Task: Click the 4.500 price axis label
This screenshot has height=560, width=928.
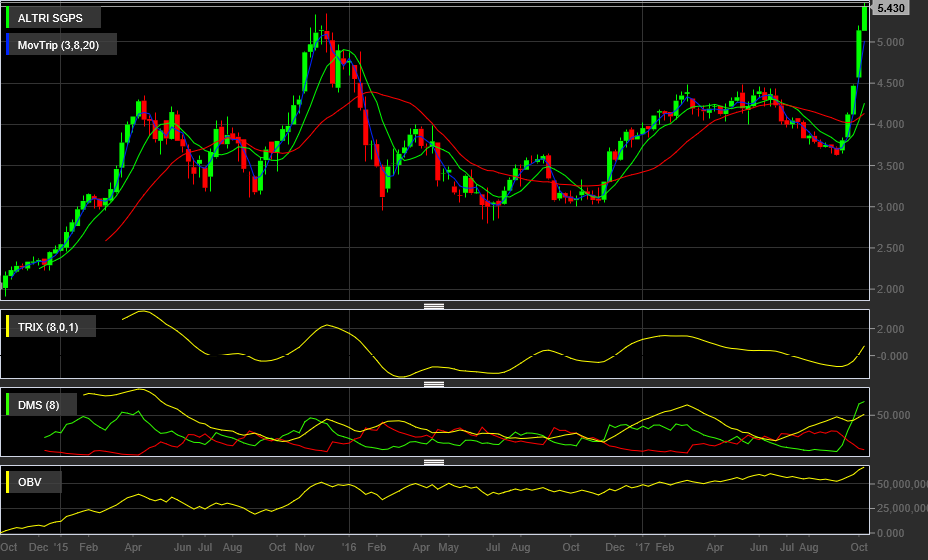Action: (890, 83)
